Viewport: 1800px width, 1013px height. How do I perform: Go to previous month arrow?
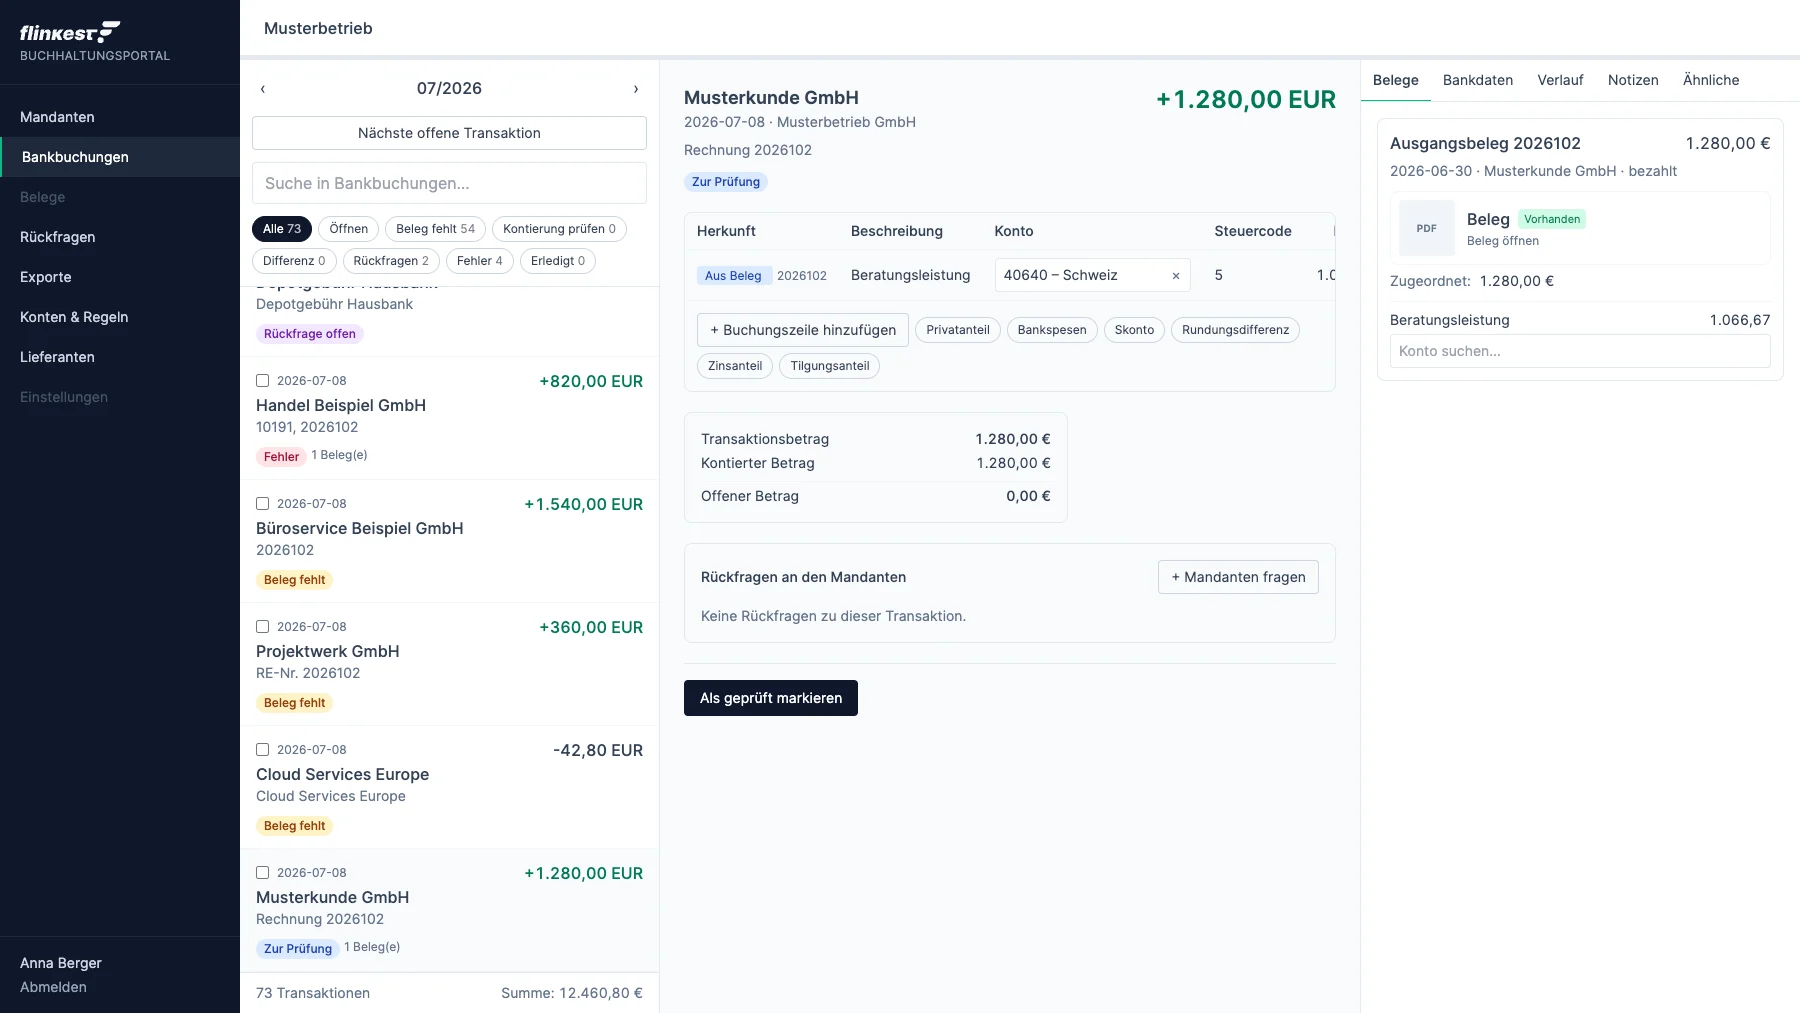[x=263, y=89]
